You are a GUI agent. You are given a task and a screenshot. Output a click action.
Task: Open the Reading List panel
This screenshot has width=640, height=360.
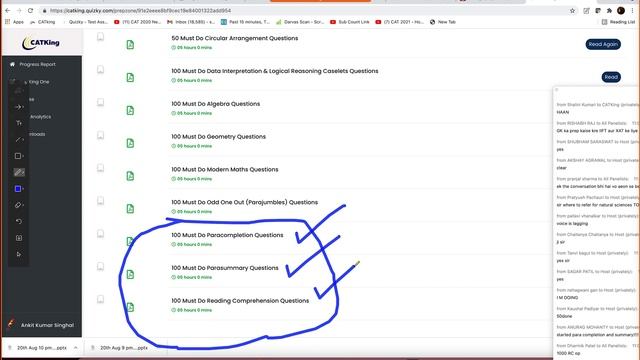(618, 22)
